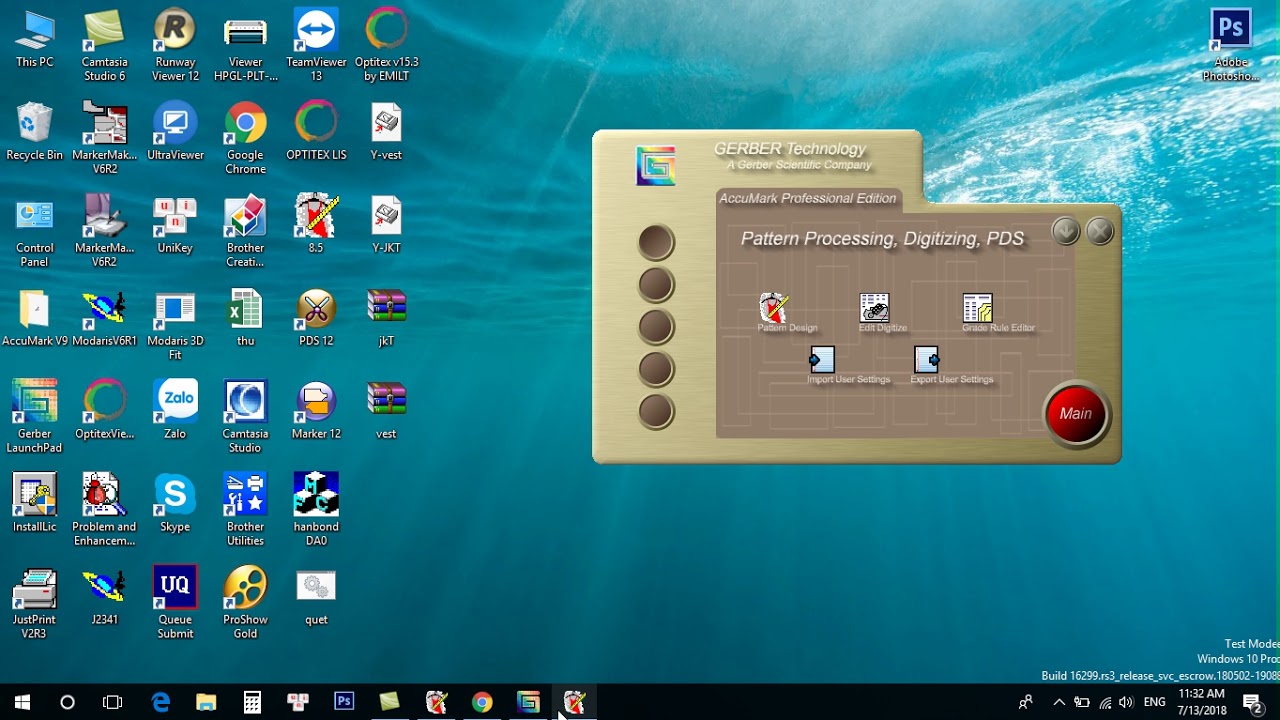Click the Gerber Technology logo icon

(x=656, y=166)
